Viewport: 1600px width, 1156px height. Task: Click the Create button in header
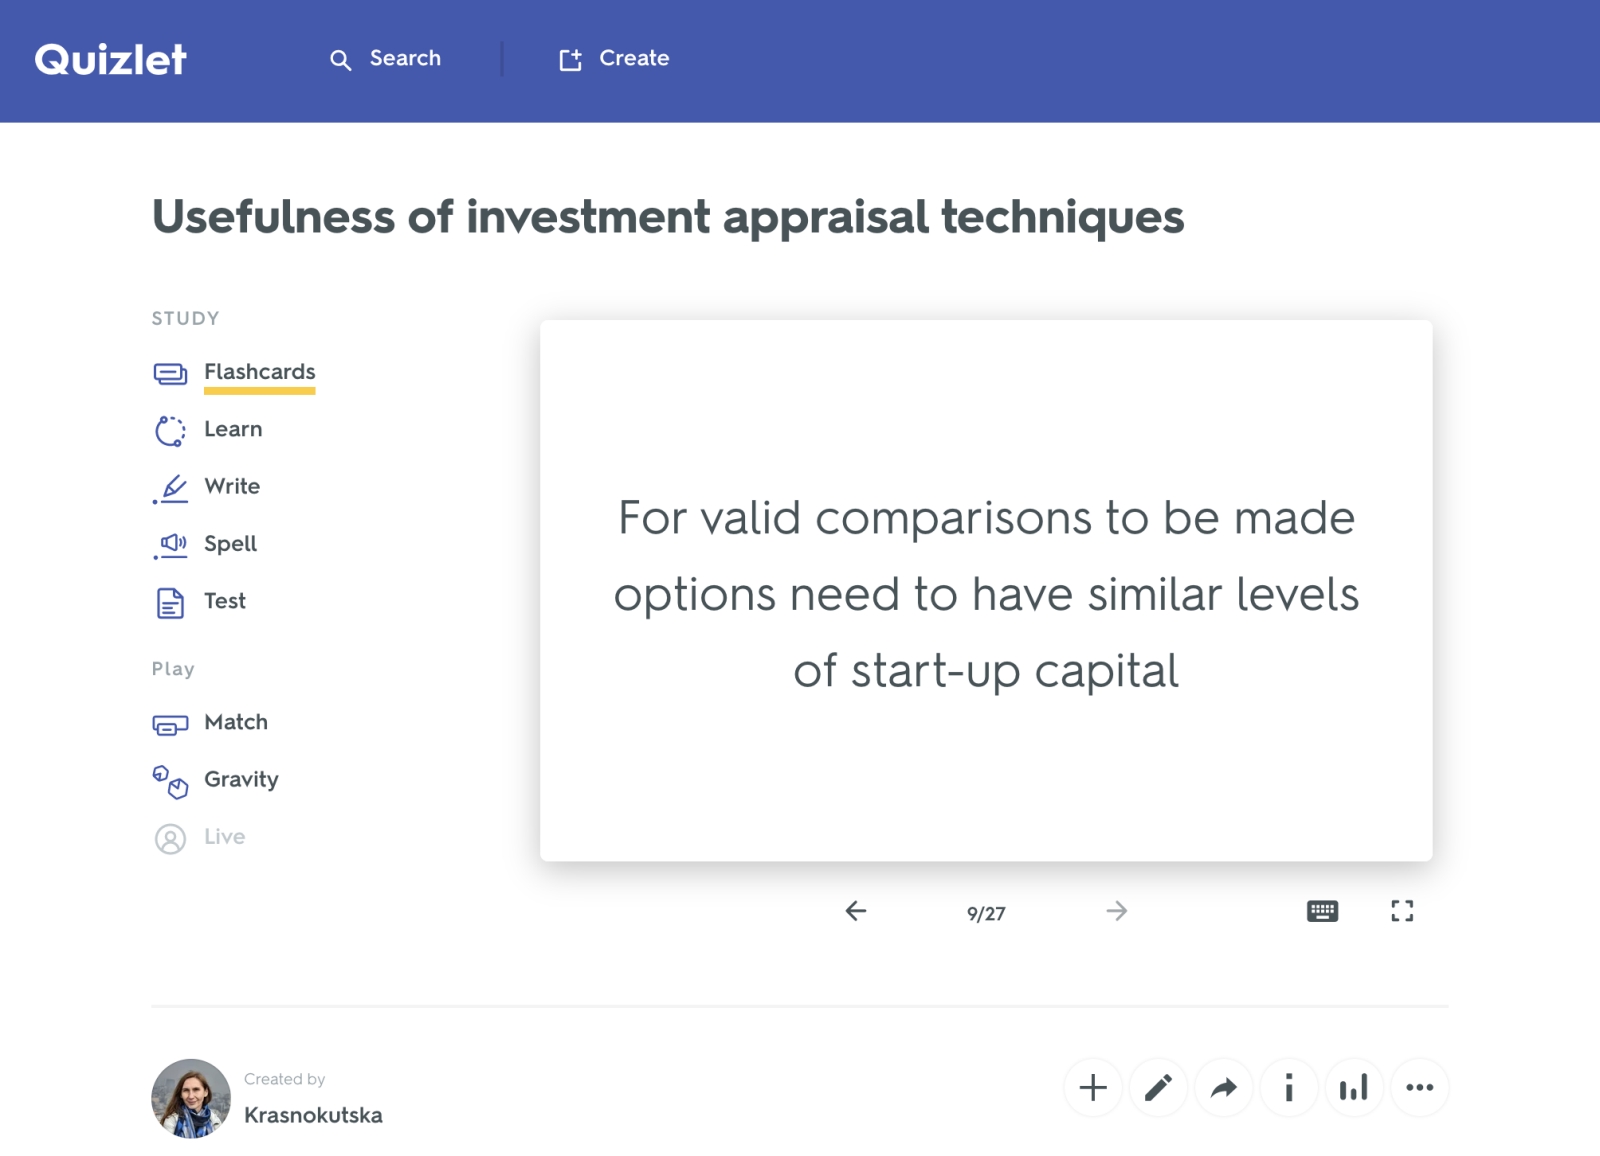614,59
